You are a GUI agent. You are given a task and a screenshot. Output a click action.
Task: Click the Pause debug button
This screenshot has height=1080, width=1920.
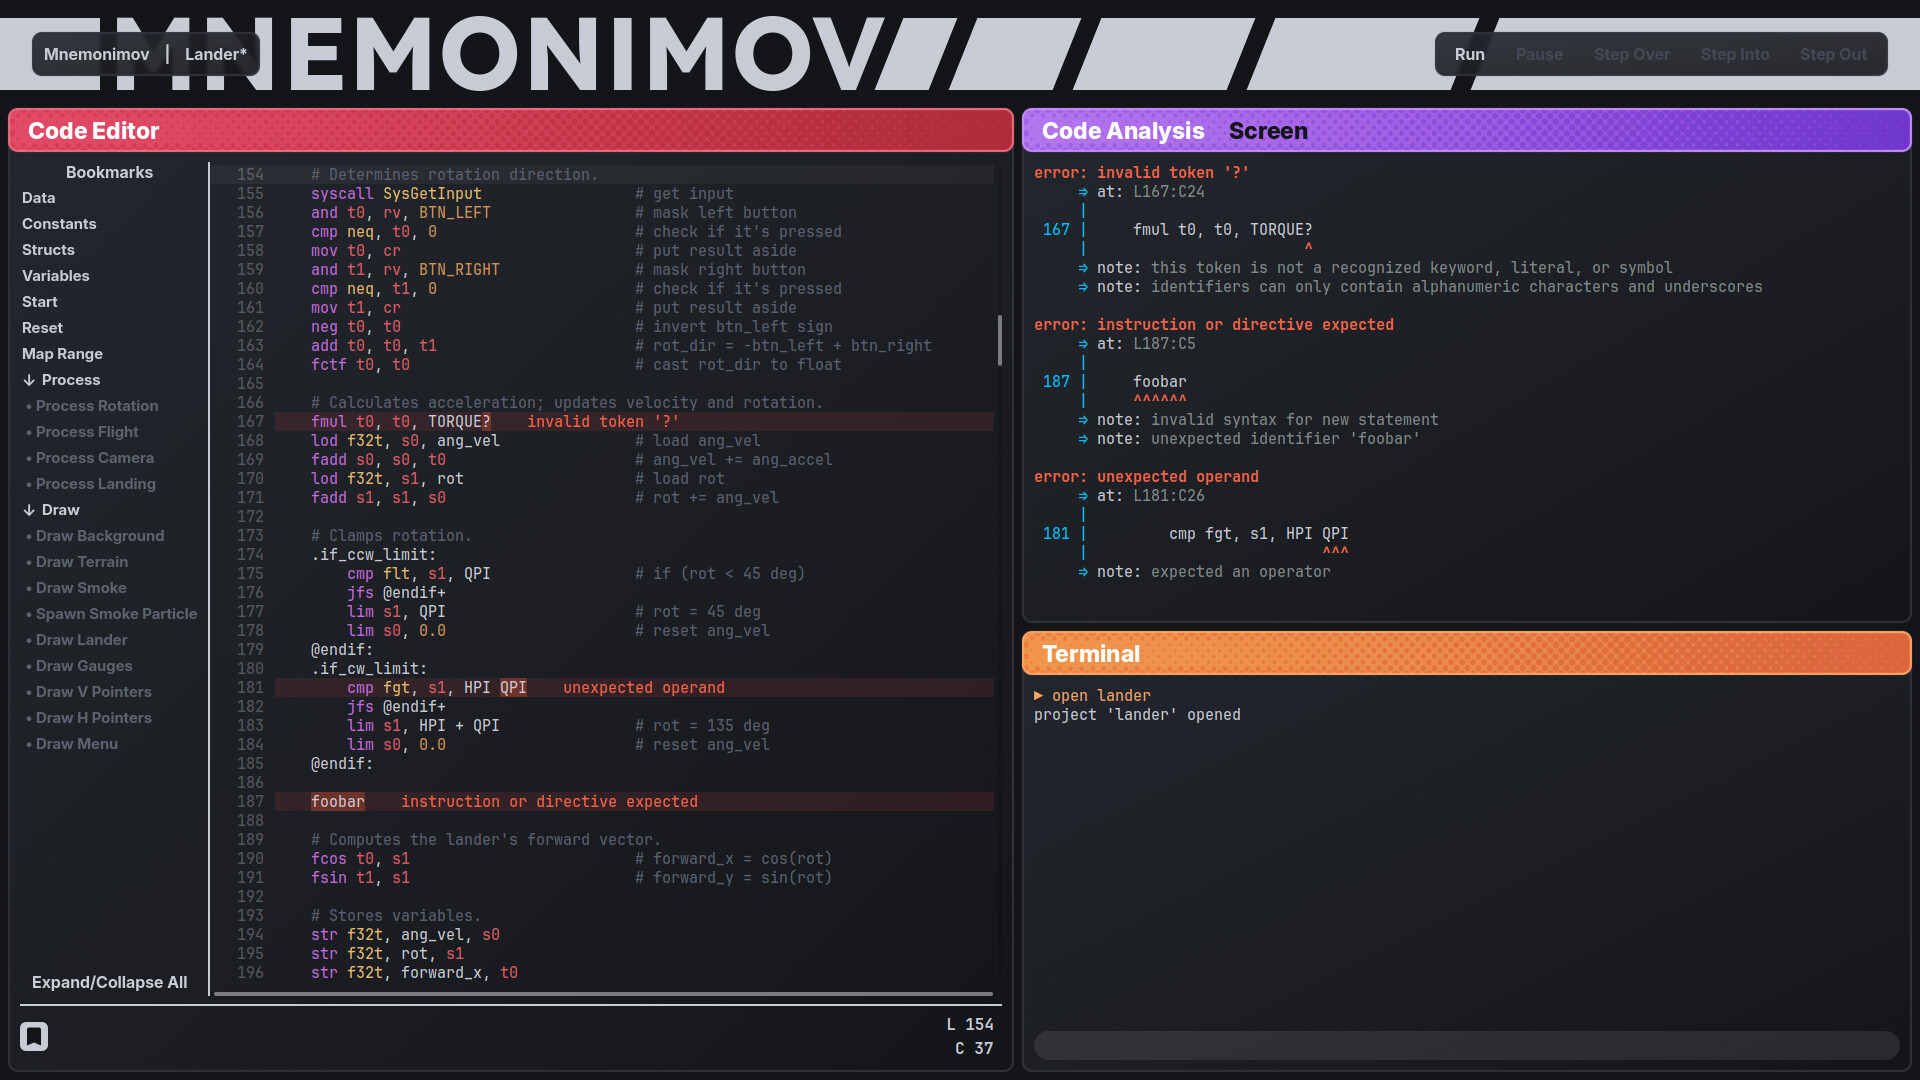(1538, 54)
